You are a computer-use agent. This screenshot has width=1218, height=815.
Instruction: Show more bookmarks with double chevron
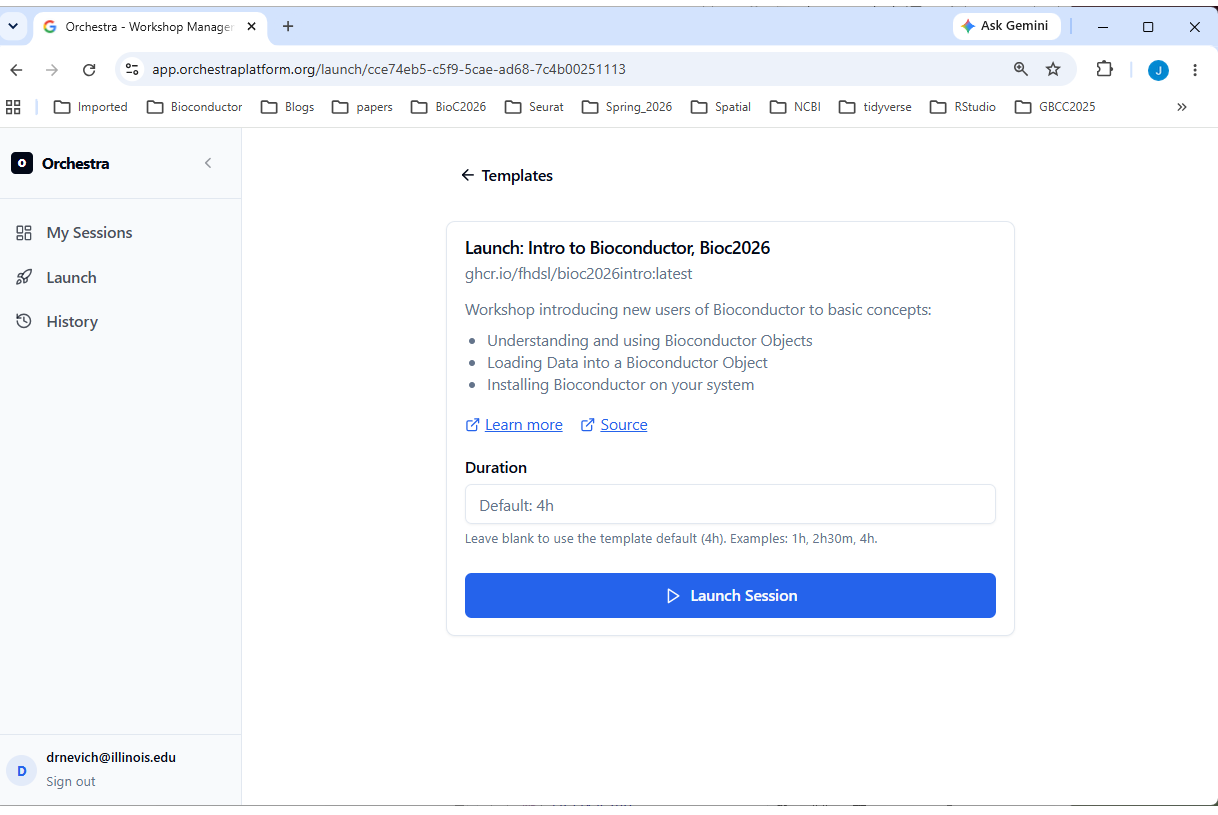(1182, 107)
